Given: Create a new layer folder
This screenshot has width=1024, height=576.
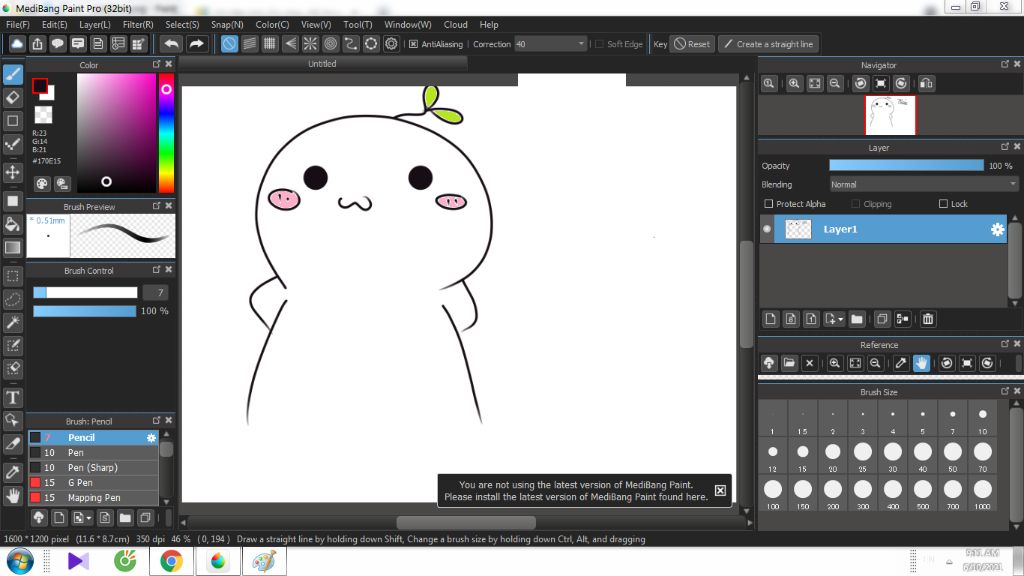Looking at the screenshot, I should tap(857, 319).
